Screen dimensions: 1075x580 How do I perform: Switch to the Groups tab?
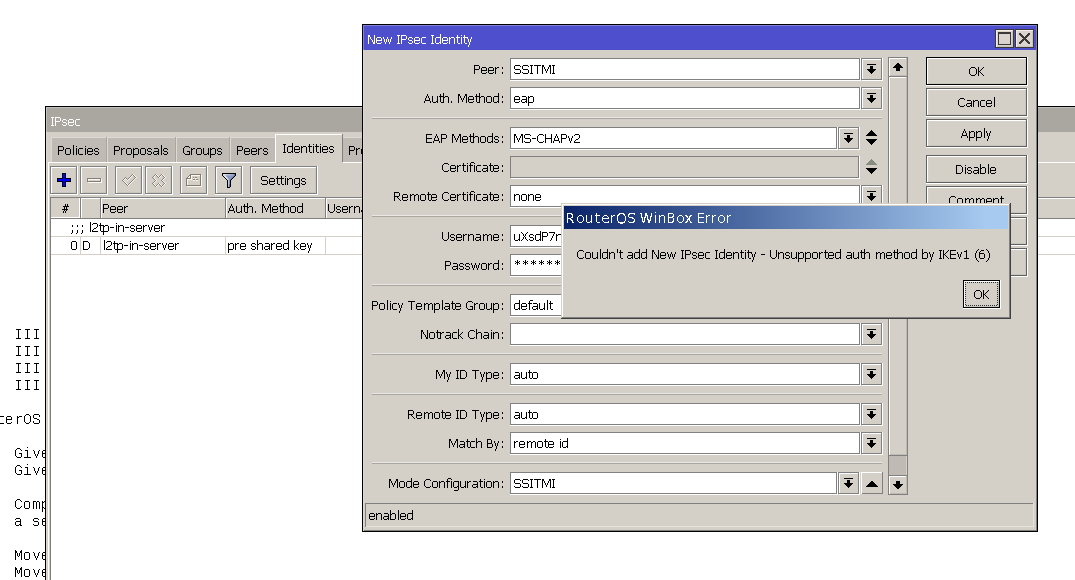tap(202, 150)
